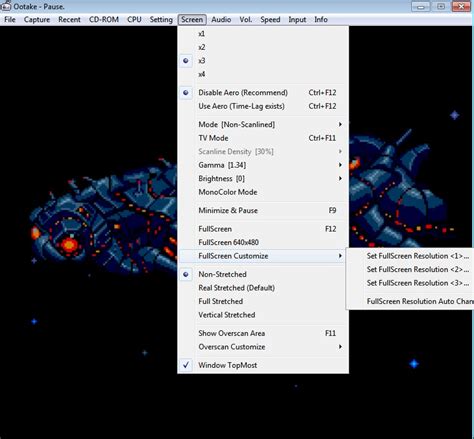
Task: Open the CPU menu
Action: (134, 20)
